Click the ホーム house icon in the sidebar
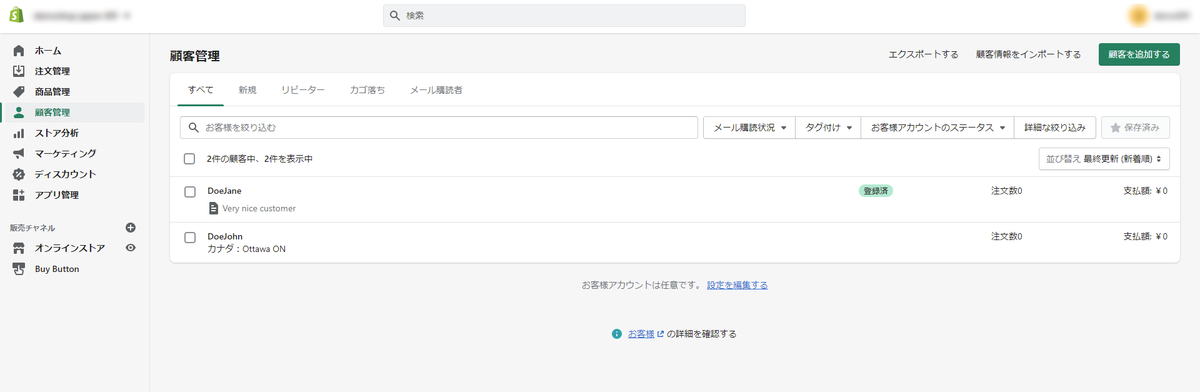This screenshot has height=392, width=1200. point(18,50)
